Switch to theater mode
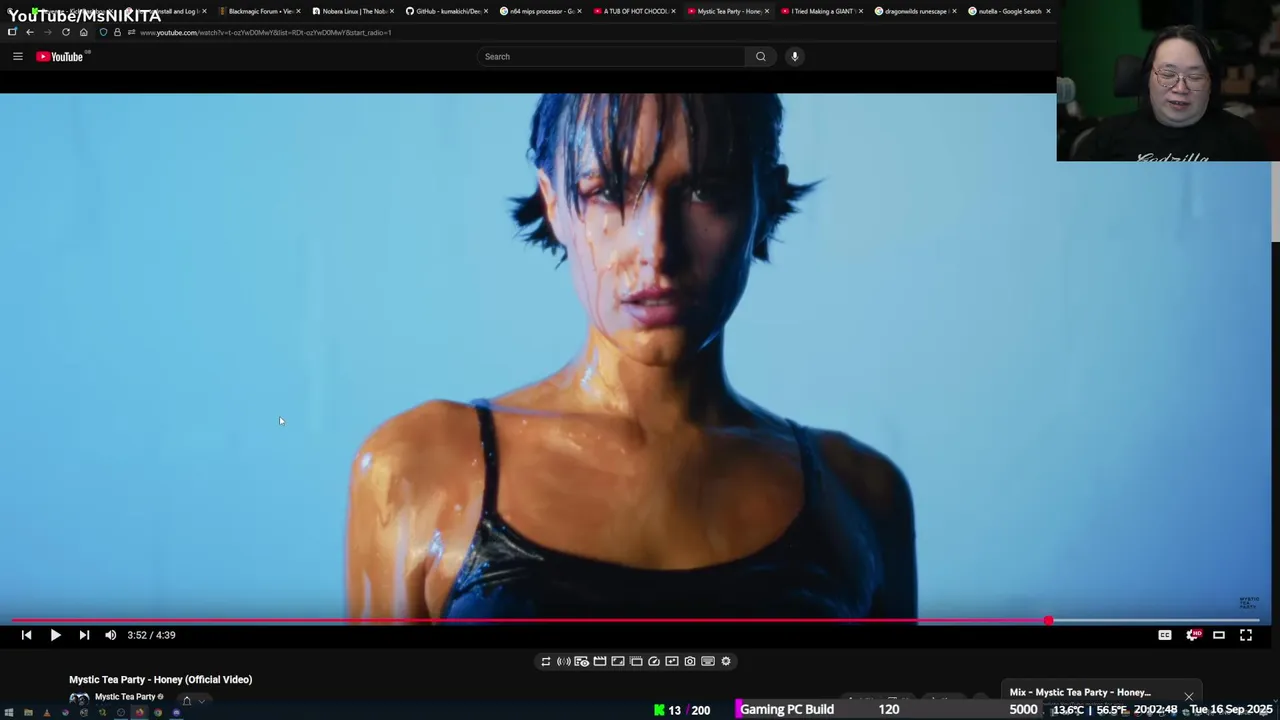The height and width of the screenshot is (720, 1280). click(x=1219, y=635)
